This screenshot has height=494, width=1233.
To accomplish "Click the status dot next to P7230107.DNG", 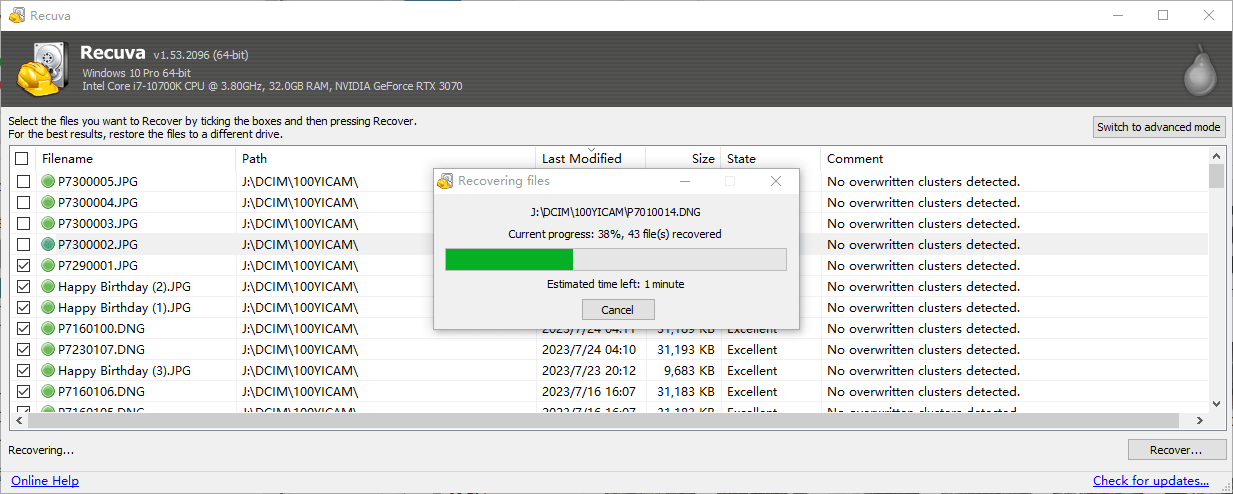I will coord(48,350).
